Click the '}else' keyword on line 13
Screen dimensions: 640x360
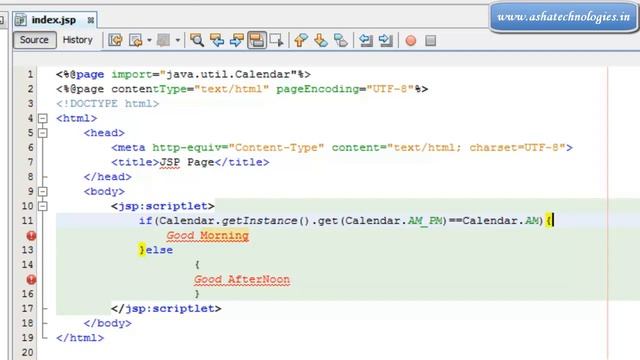[156, 250]
